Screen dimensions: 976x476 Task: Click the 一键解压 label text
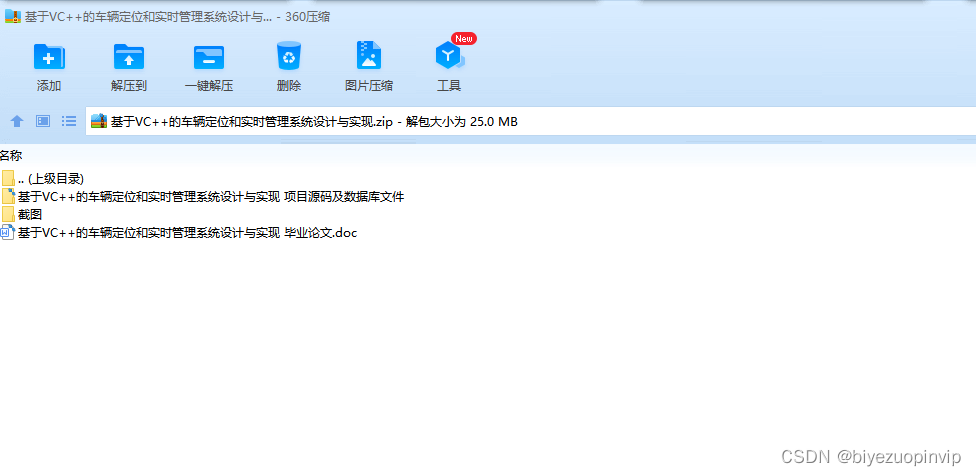(209, 86)
